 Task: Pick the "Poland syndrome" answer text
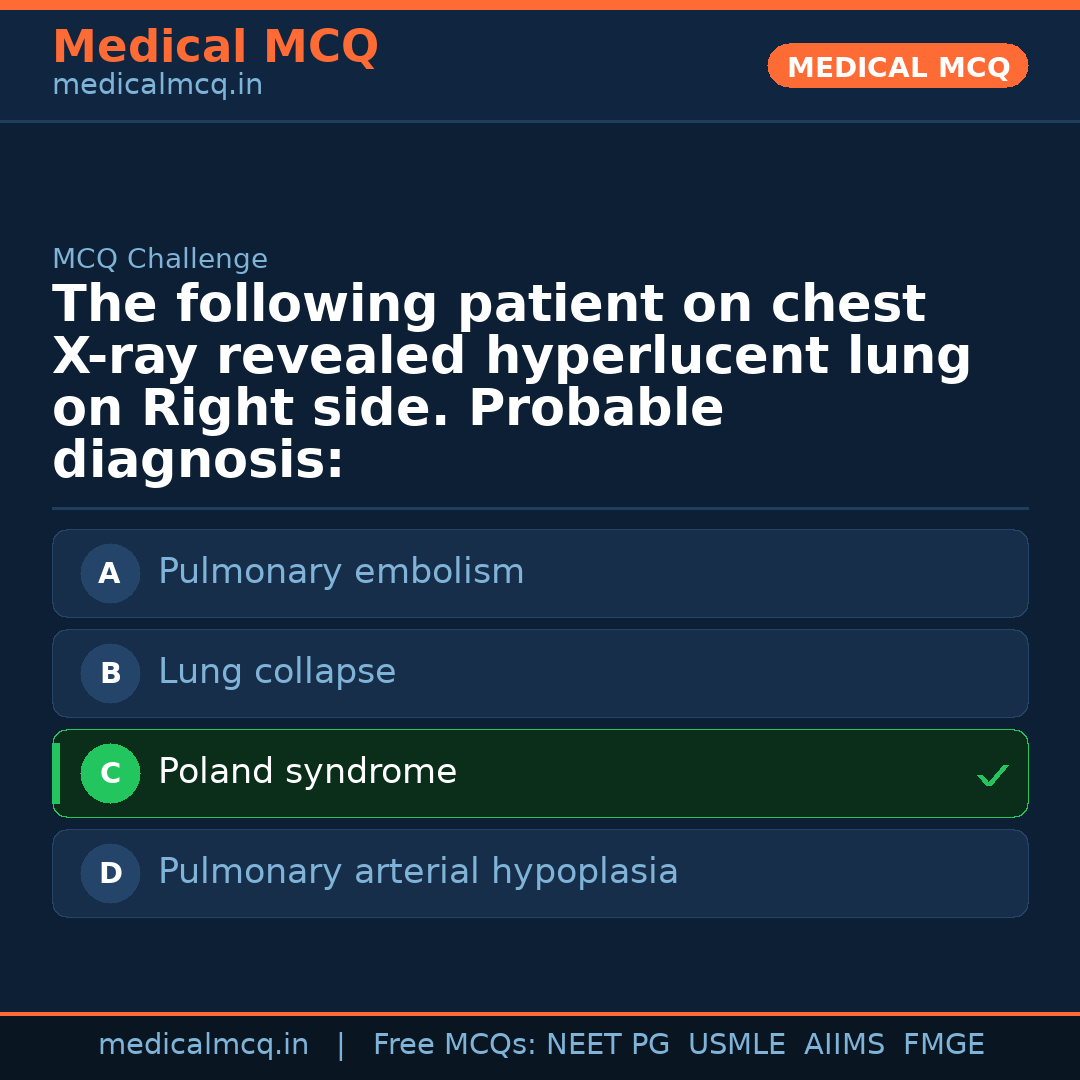click(307, 772)
